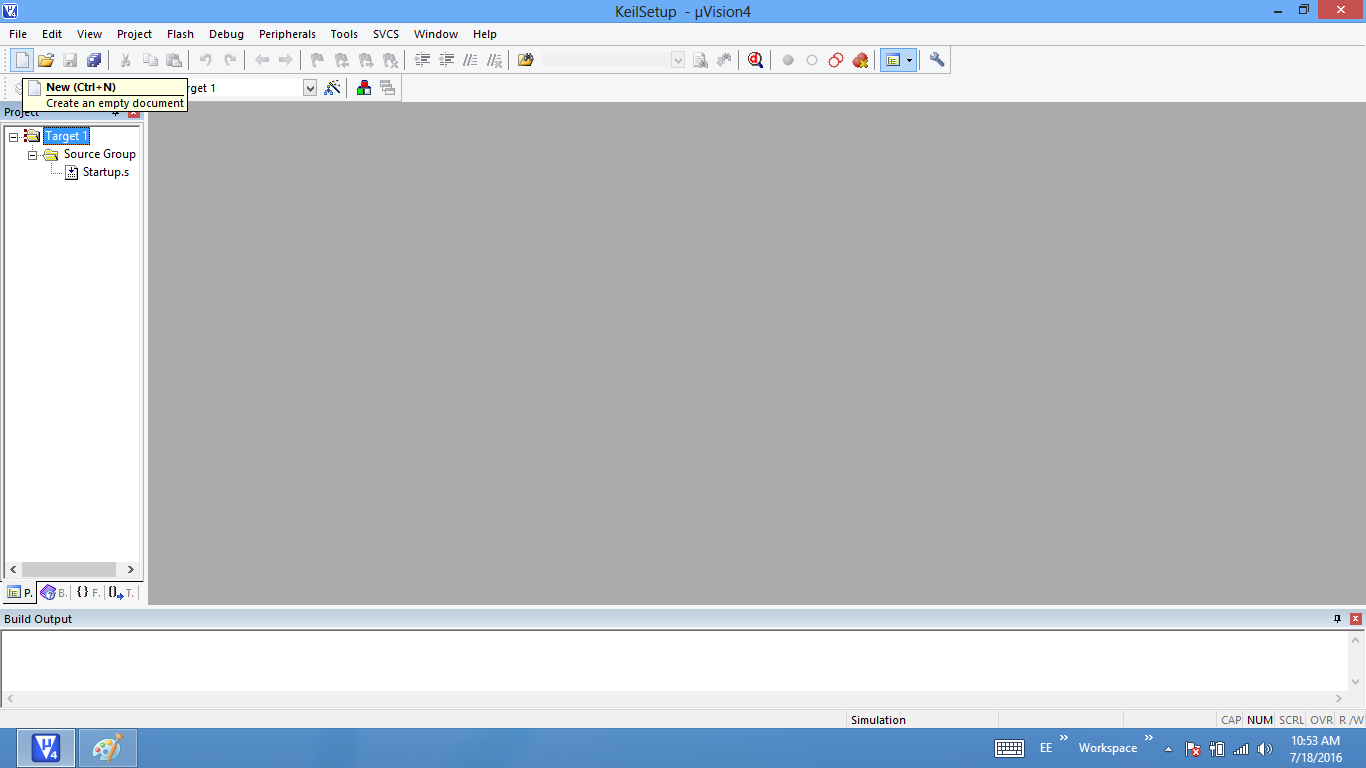Click the Manage Components colored blocks icon
1366x768 pixels.
[x=364, y=88]
